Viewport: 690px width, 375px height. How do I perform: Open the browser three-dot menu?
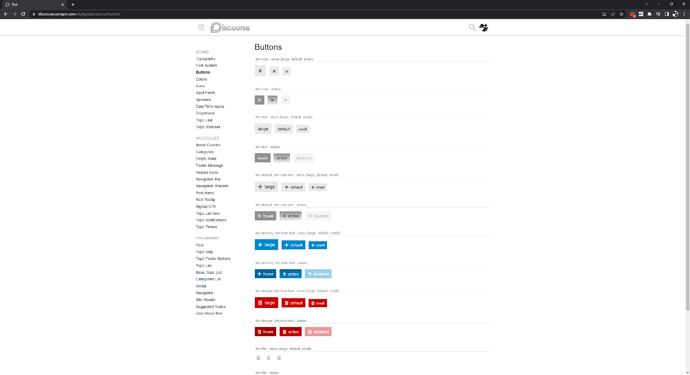point(684,14)
